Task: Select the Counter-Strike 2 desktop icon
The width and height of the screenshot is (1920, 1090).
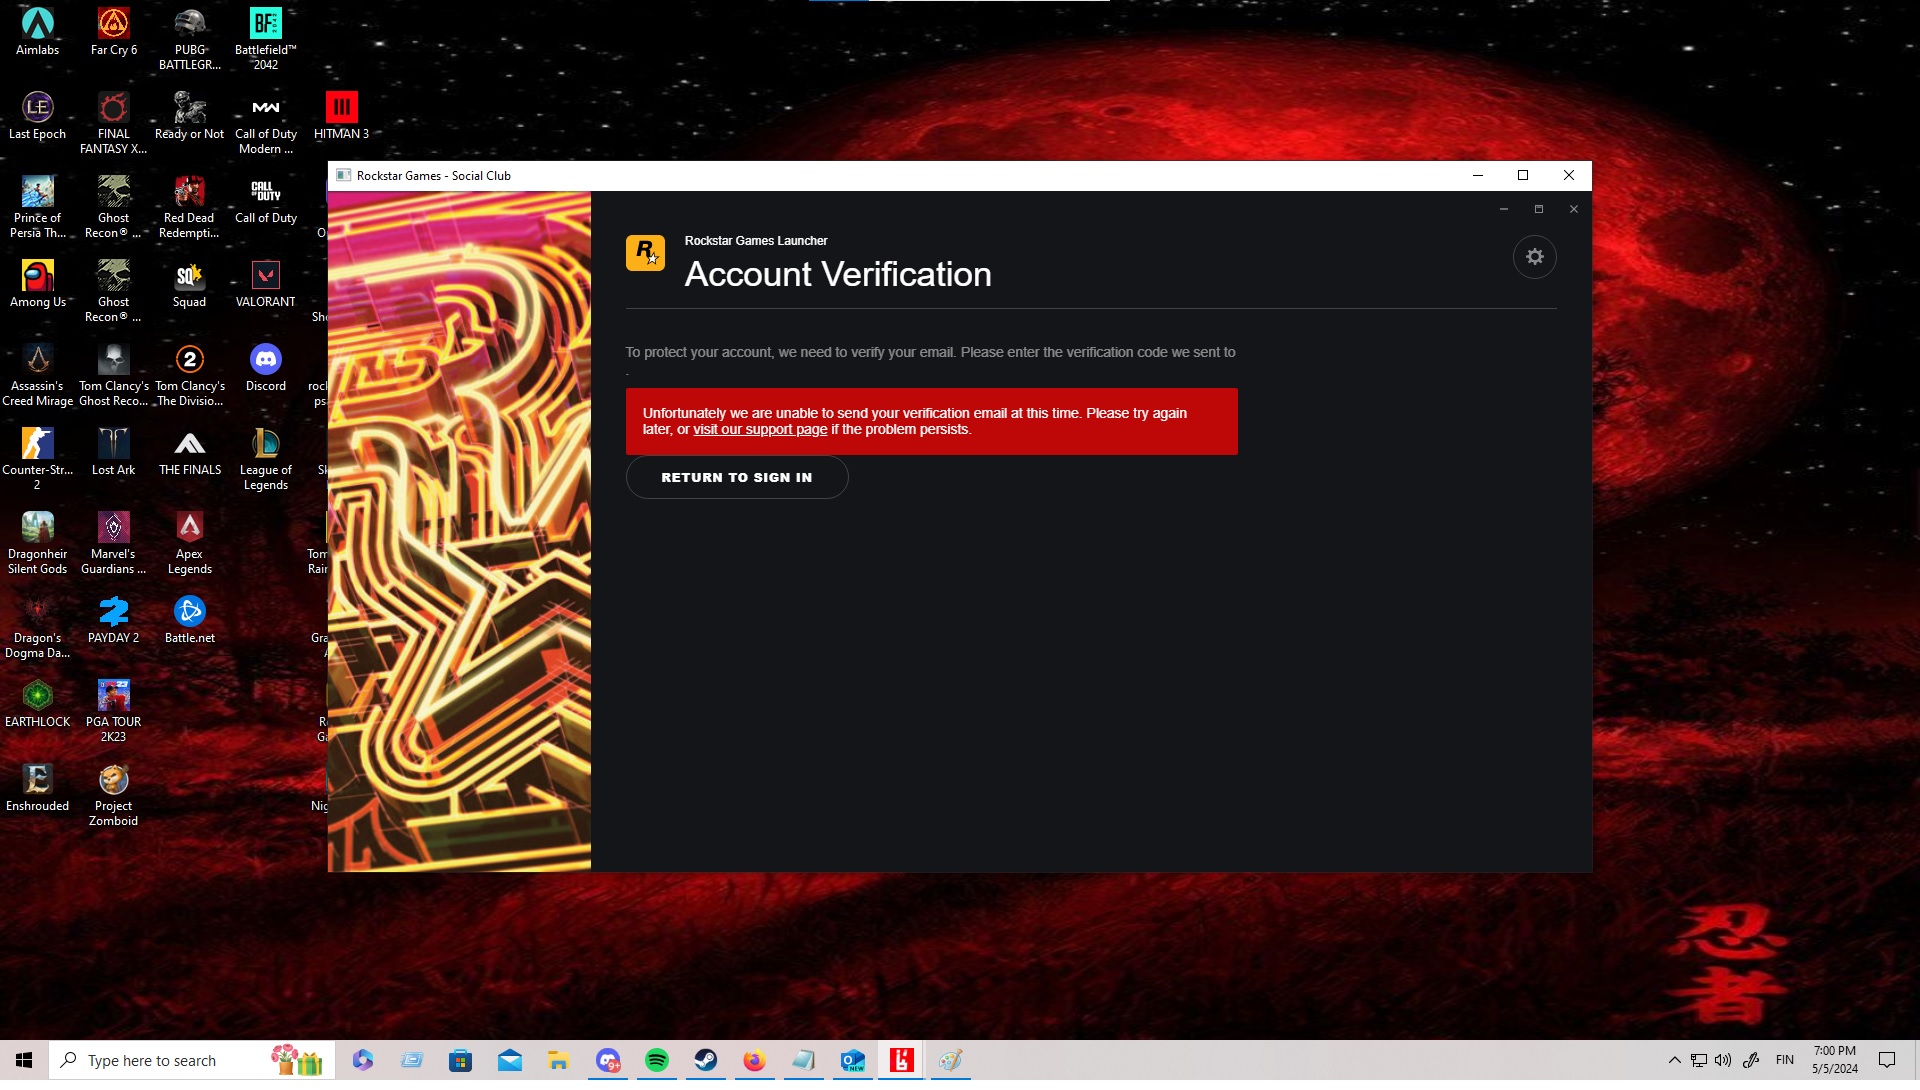Action: (x=38, y=460)
